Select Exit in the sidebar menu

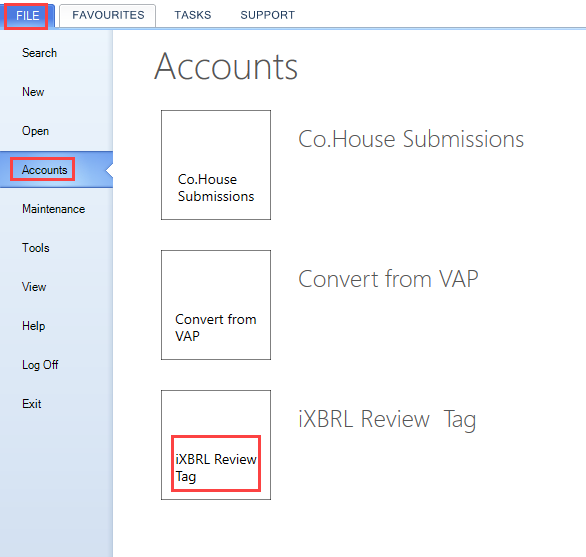point(32,404)
